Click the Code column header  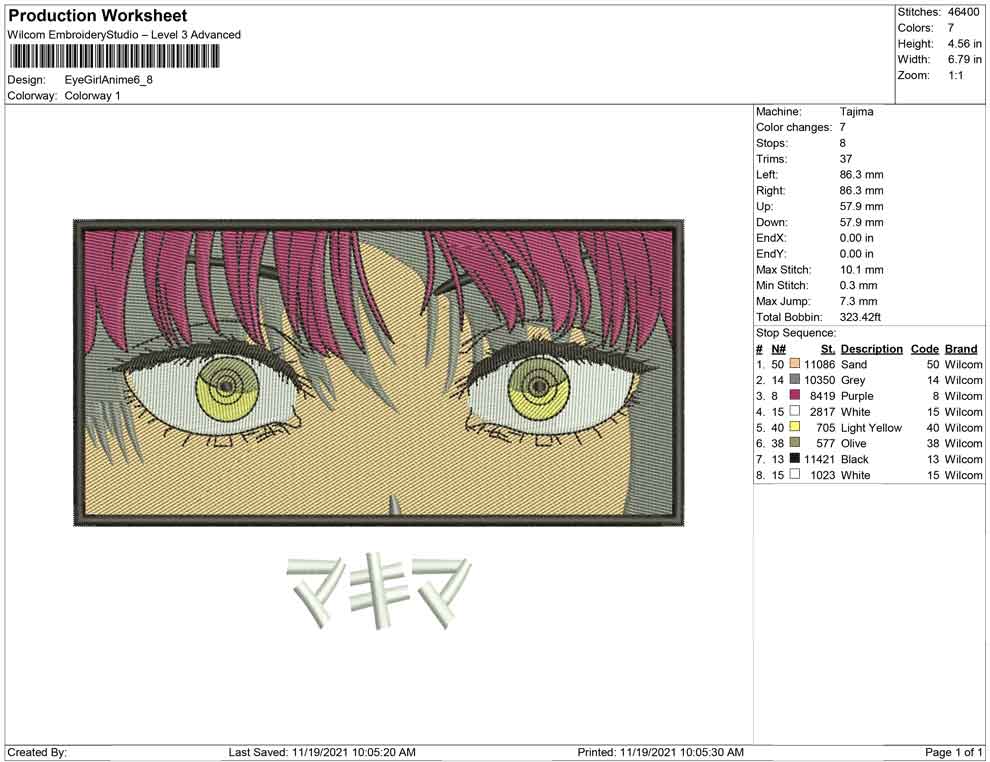pos(924,348)
